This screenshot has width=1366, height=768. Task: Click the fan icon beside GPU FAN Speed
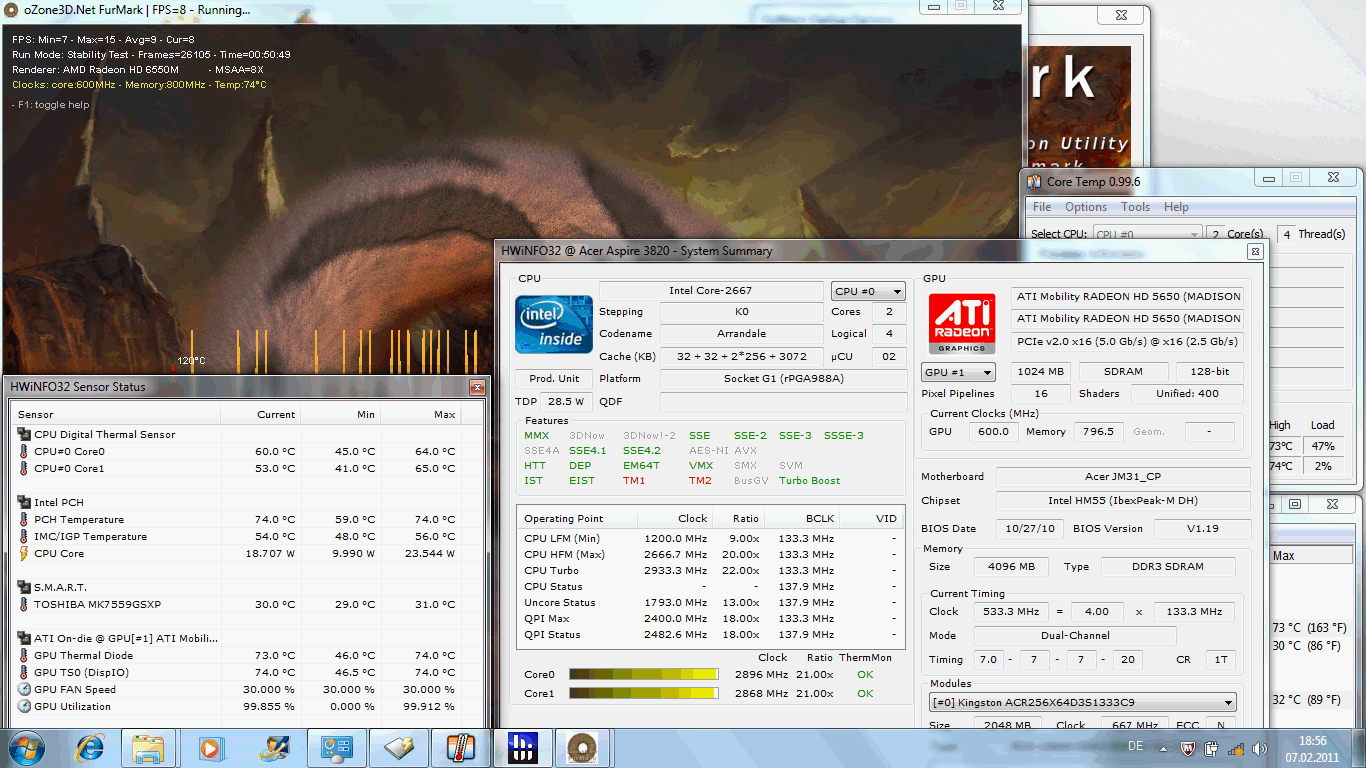coord(24,690)
